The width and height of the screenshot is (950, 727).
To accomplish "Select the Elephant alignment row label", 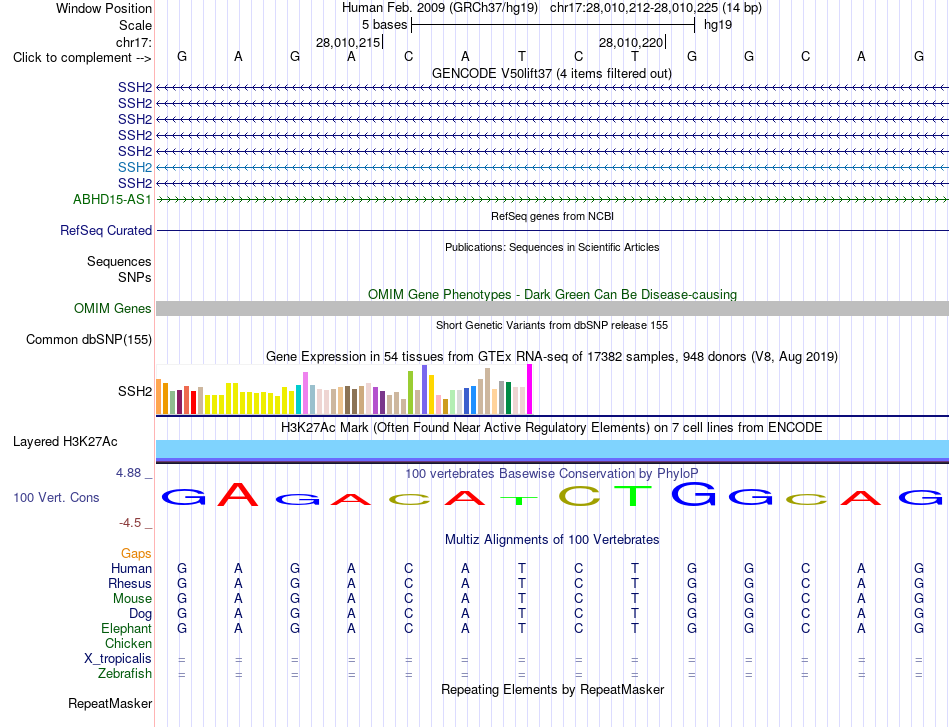I will [126, 629].
